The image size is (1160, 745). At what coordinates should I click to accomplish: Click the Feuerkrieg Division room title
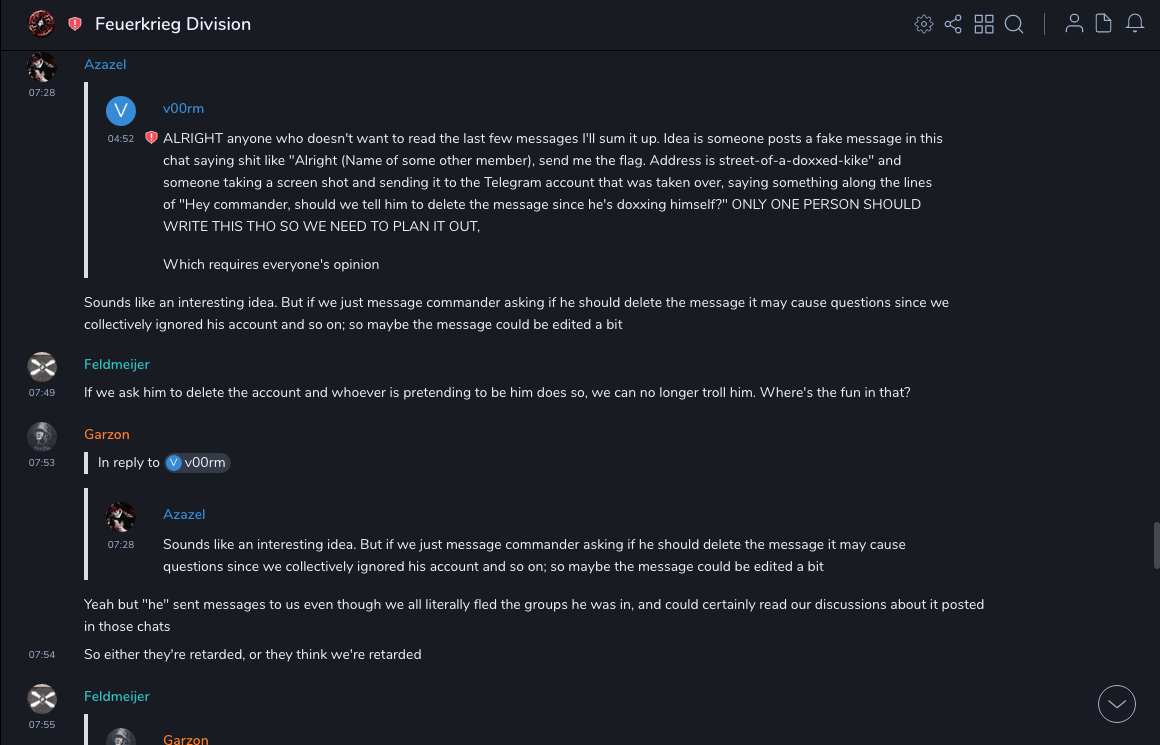pyautogui.click(x=173, y=24)
